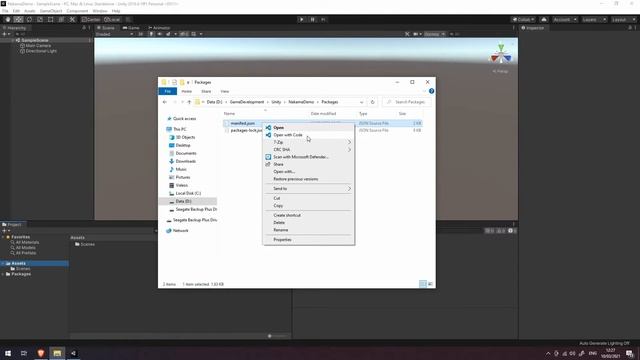
Task: Select the Assets folder in Project tree
Action: tap(18, 263)
